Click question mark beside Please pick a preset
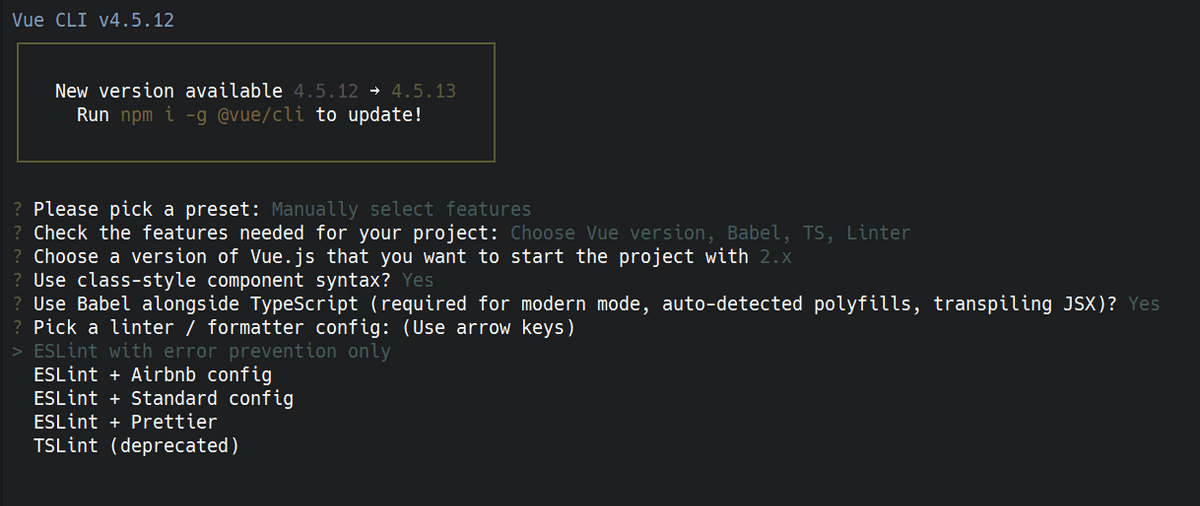The width and height of the screenshot is (1200, 506). [17, 209]
